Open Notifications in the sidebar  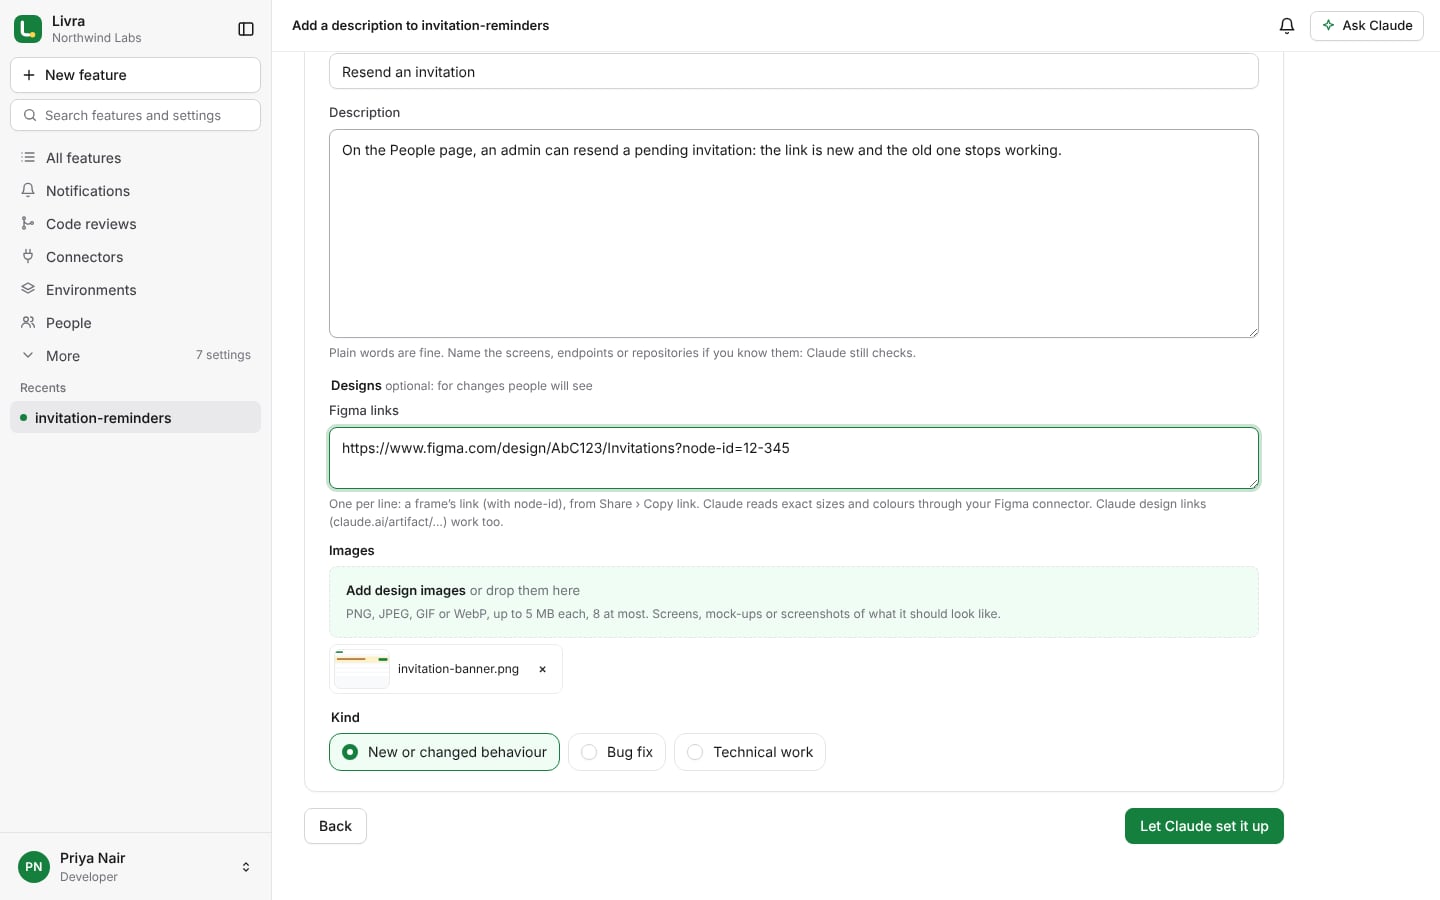135,191
